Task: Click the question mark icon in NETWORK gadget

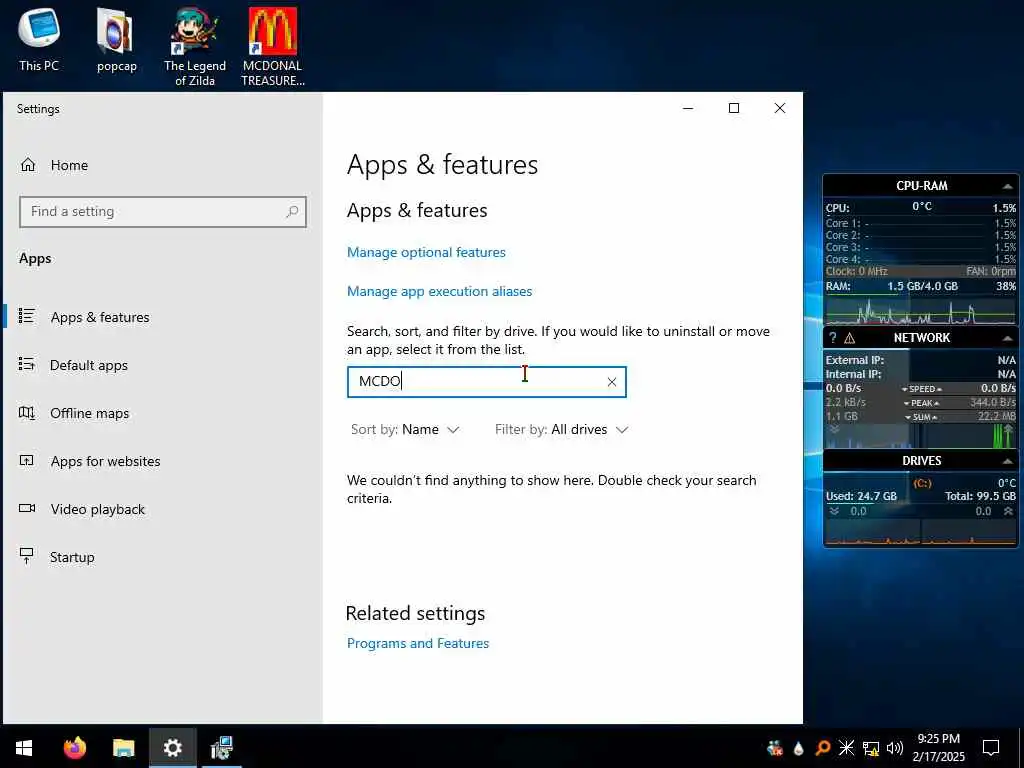Action: click(x=833, y=338)
